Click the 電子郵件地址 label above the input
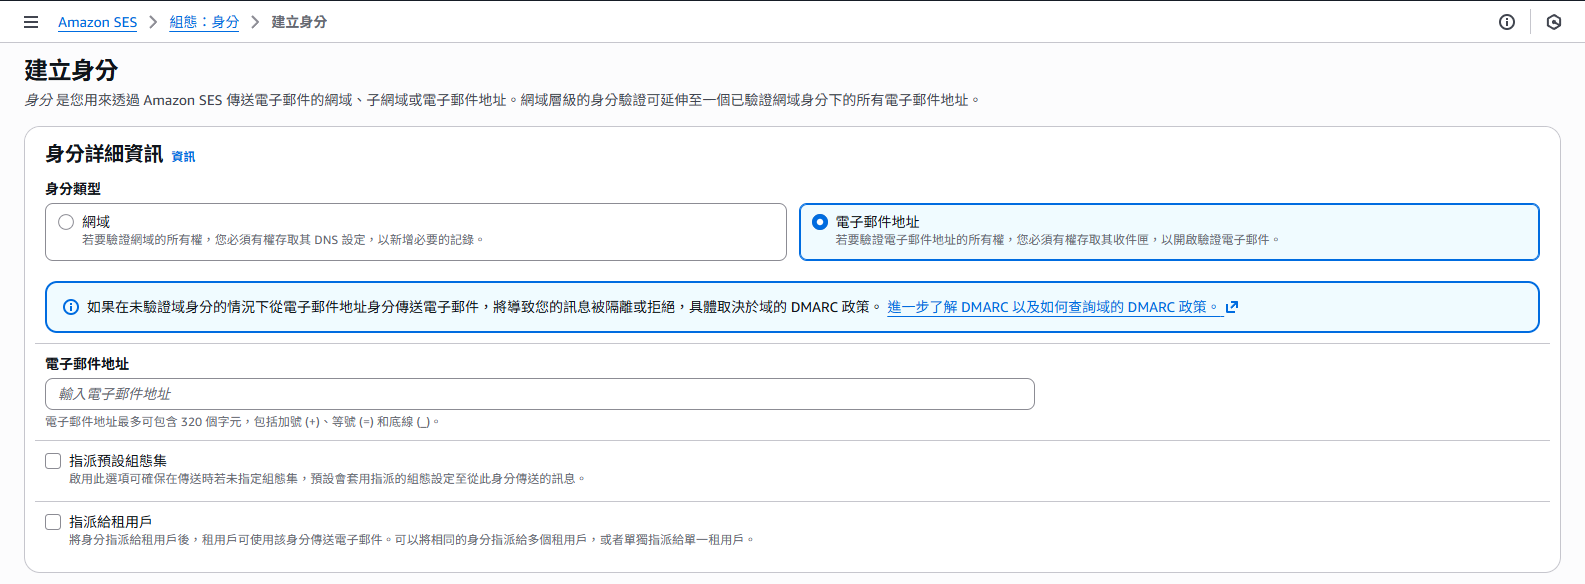The image size is (1585, 584). (x=87, y=364)
